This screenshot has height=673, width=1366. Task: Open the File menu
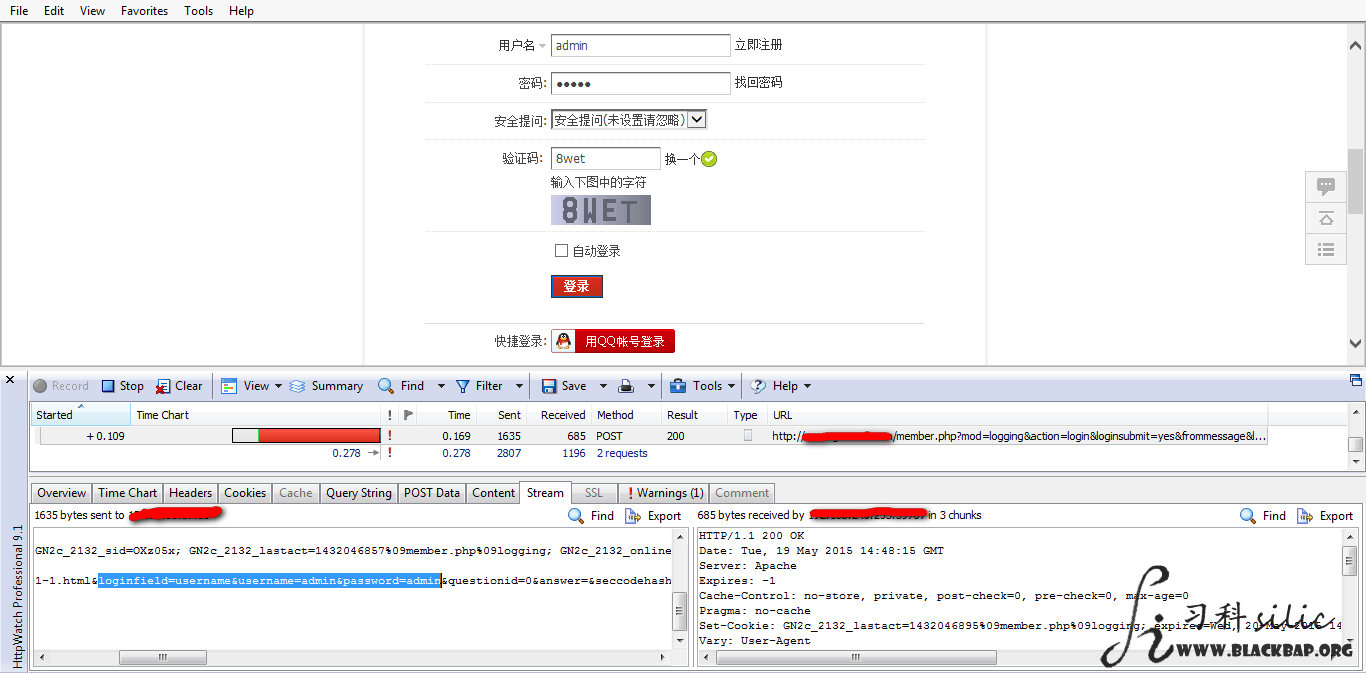coord(19,11)
